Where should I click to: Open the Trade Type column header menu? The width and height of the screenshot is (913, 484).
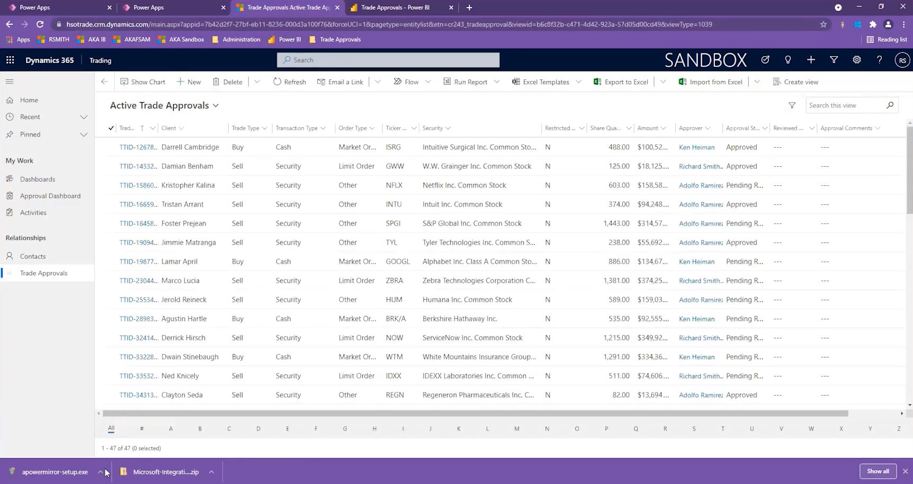(249, 128)
